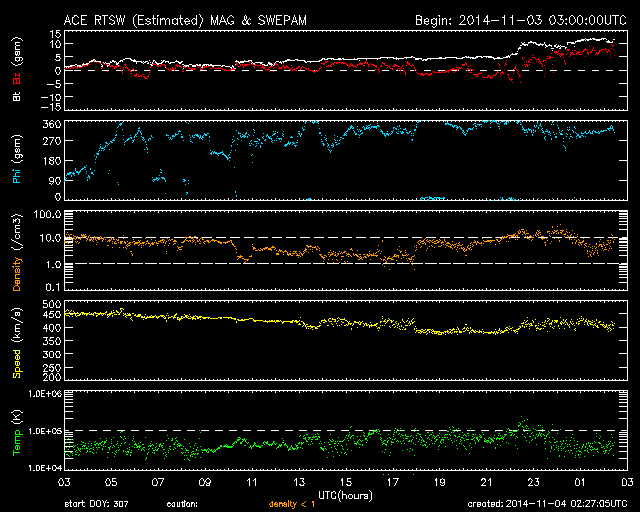Click the '13' hour label on the time axis
This screenshot has height=512, width=640.
click(299, 482)
